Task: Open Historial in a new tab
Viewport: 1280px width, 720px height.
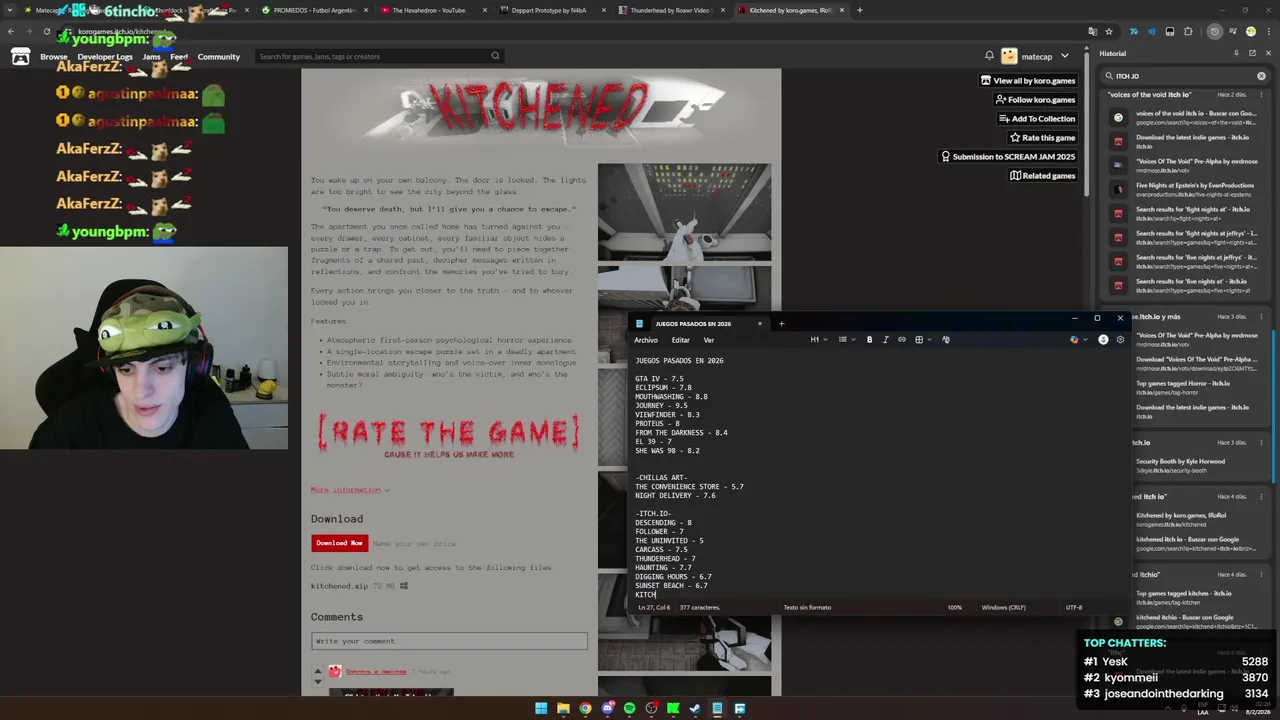Action: (1252, 53)
